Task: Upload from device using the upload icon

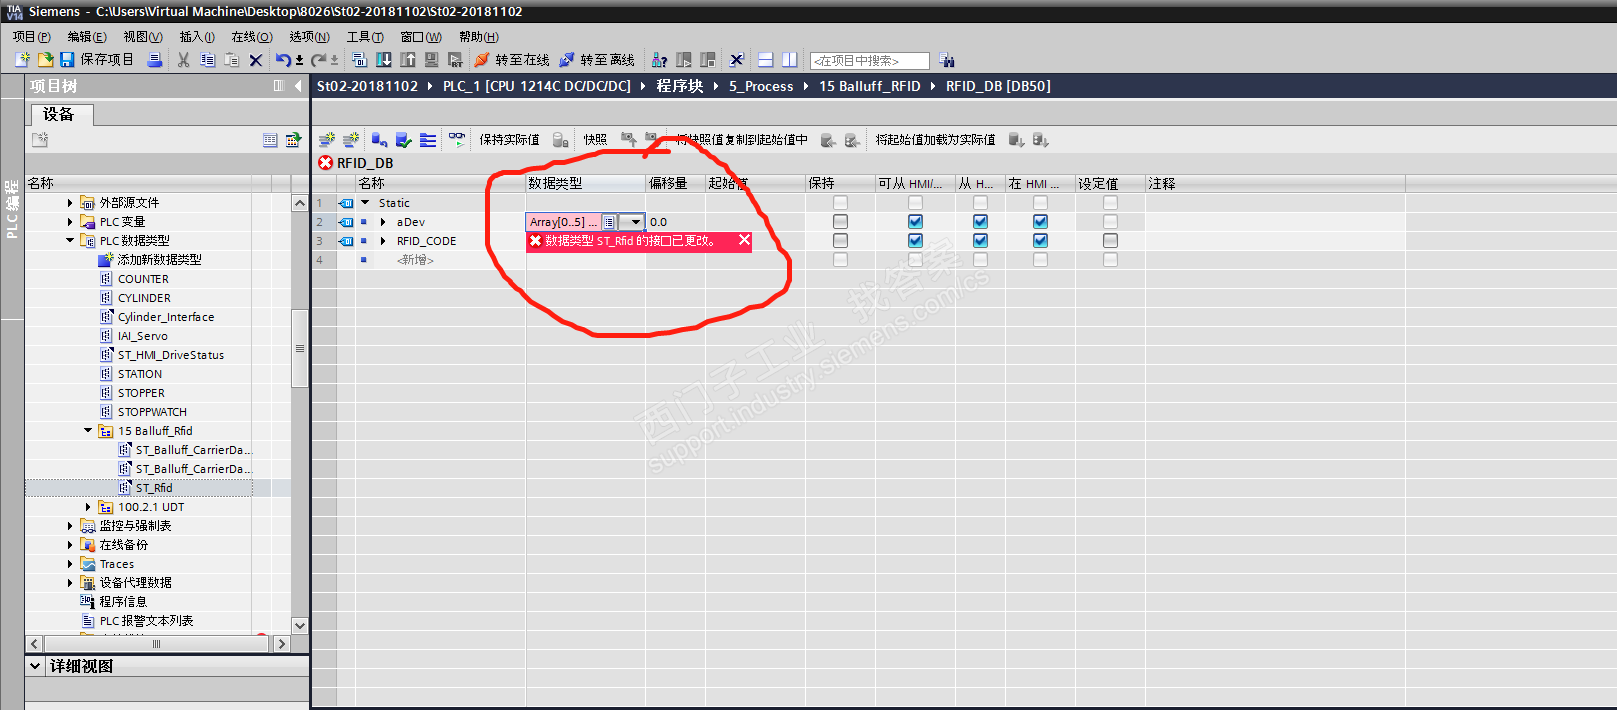Action: 408,60
